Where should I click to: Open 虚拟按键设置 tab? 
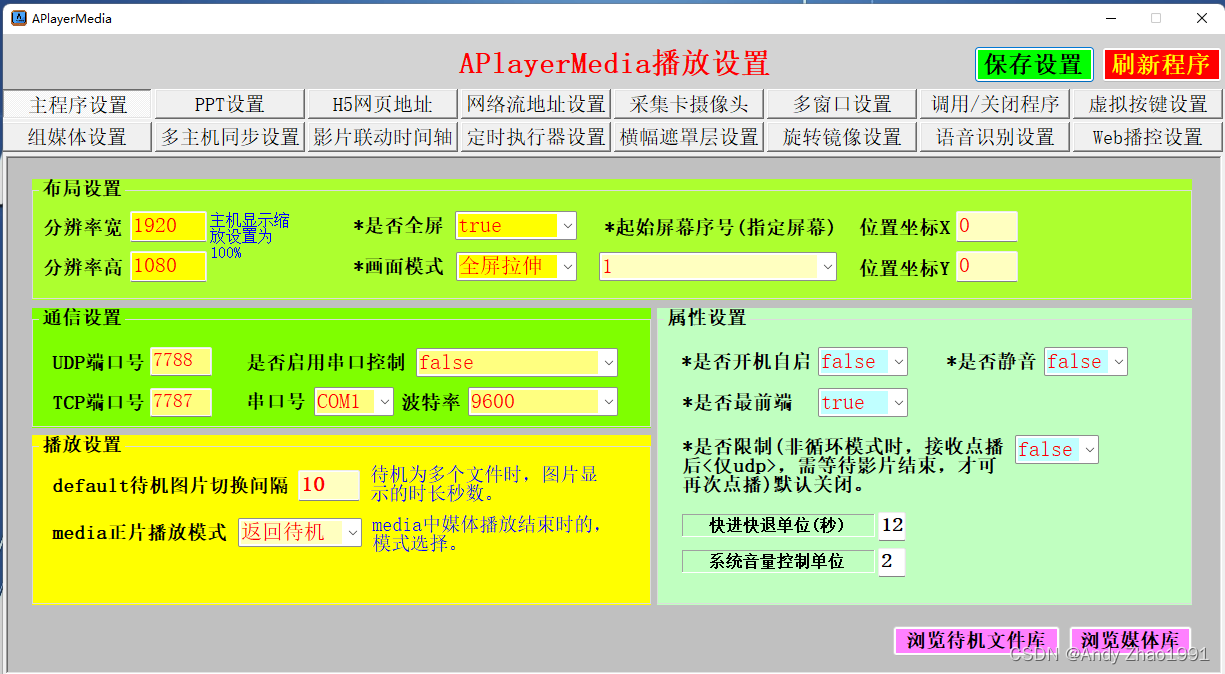(x=1148, y=104)
